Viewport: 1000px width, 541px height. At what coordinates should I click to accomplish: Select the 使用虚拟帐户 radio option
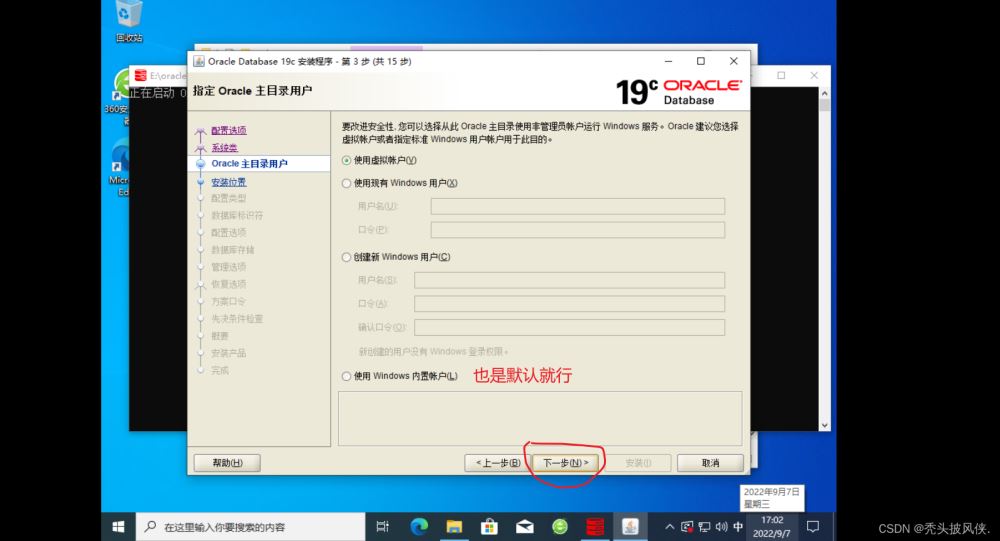pos(347,160)
